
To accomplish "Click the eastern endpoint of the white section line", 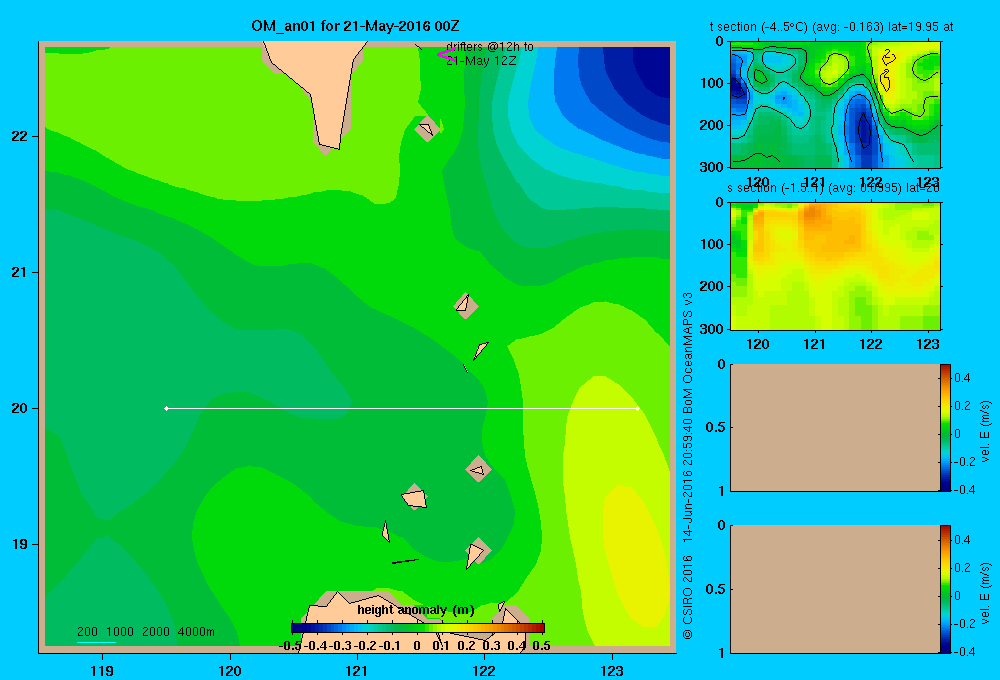I will tap(637, 408).
